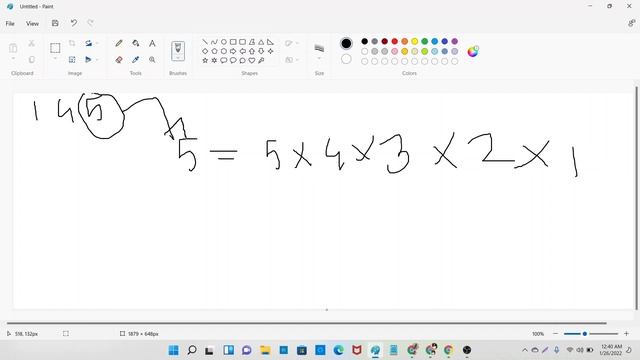Choose the Rounded rectangular callout shape
Image resolution: width=640 pixels, height=360 pixels.
point(224,60)
